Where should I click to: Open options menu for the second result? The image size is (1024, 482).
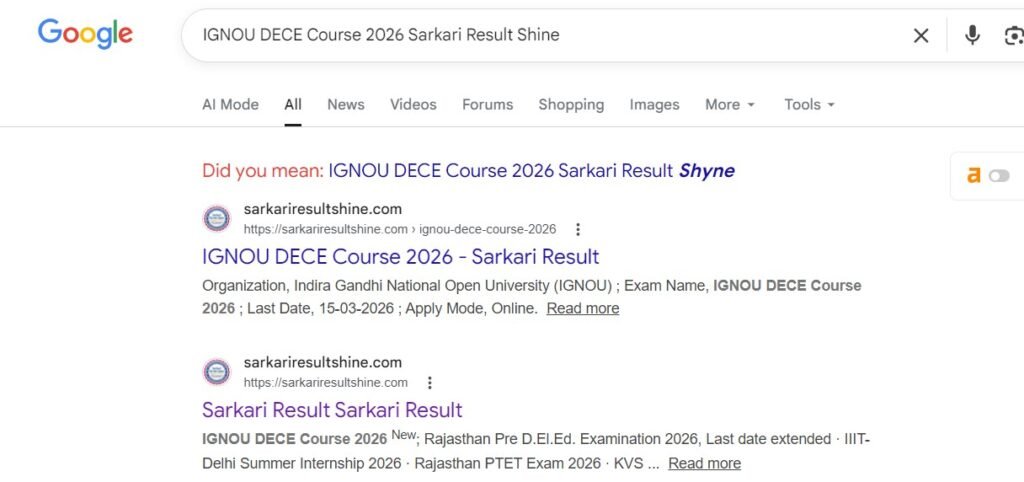(429, 383)
